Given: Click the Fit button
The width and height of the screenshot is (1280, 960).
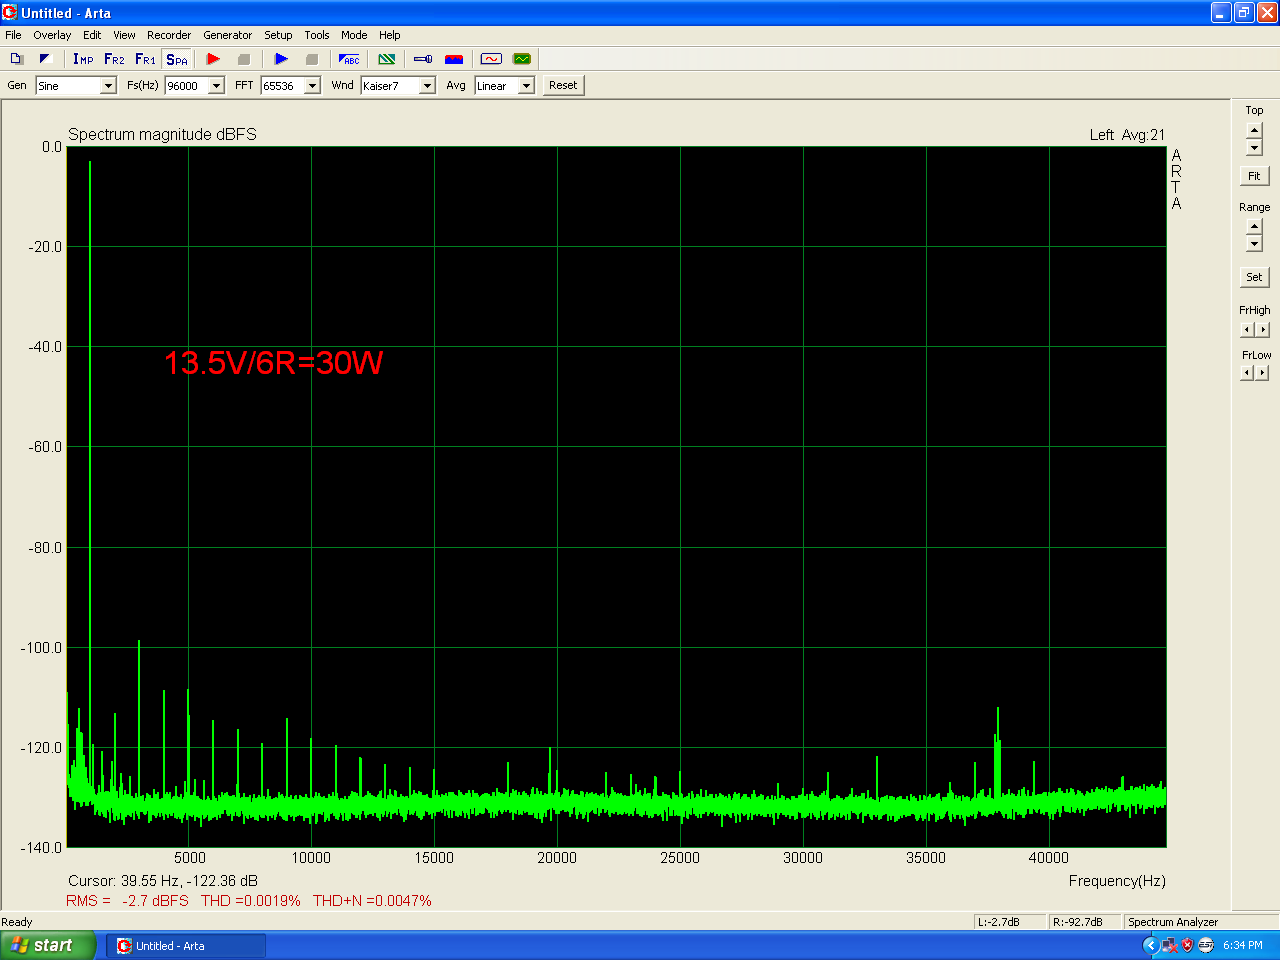Looking at the screenshot, I should click(x=1254, y=176).
